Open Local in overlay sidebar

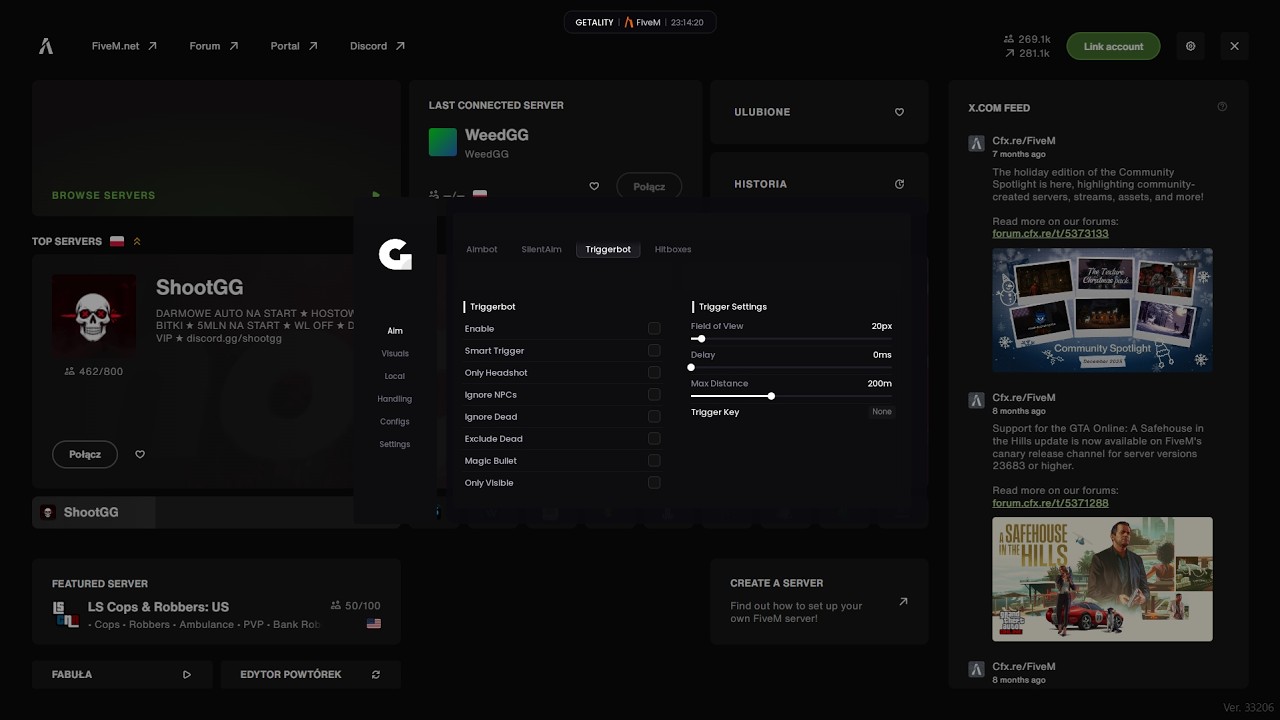[x=395, y=376]
